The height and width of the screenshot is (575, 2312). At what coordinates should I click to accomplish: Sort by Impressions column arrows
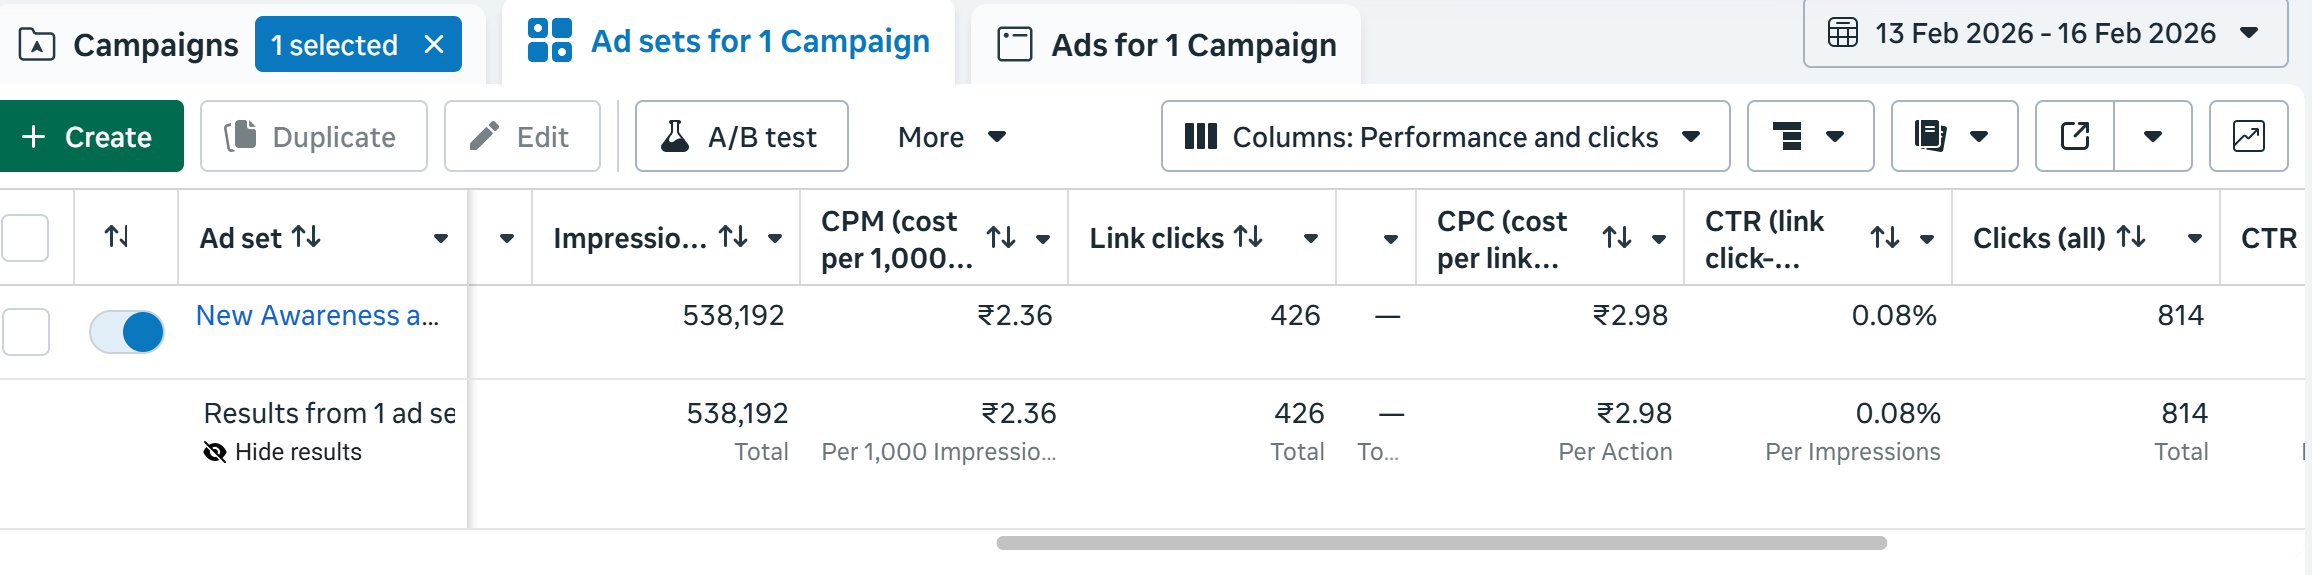click(733, 237)
